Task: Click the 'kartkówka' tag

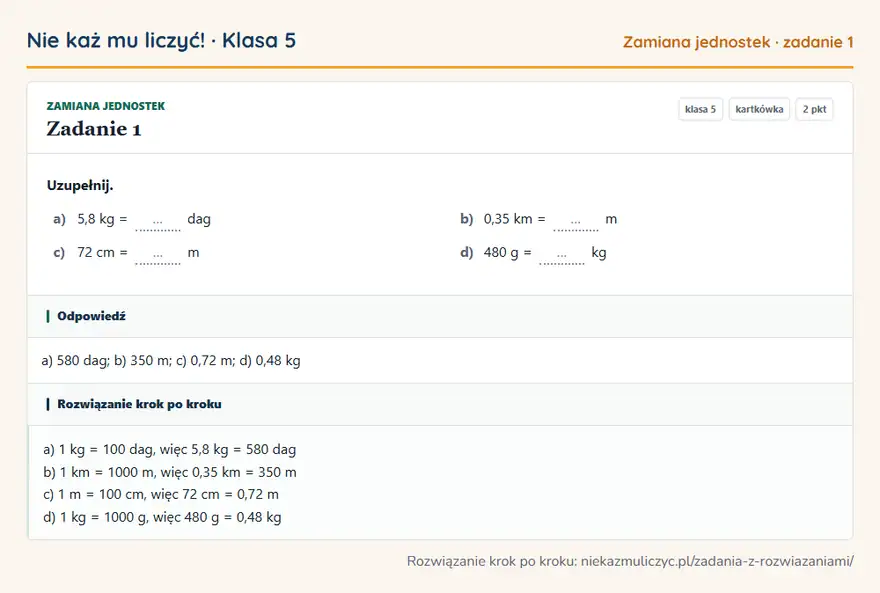Action: (x=759, y=109)
